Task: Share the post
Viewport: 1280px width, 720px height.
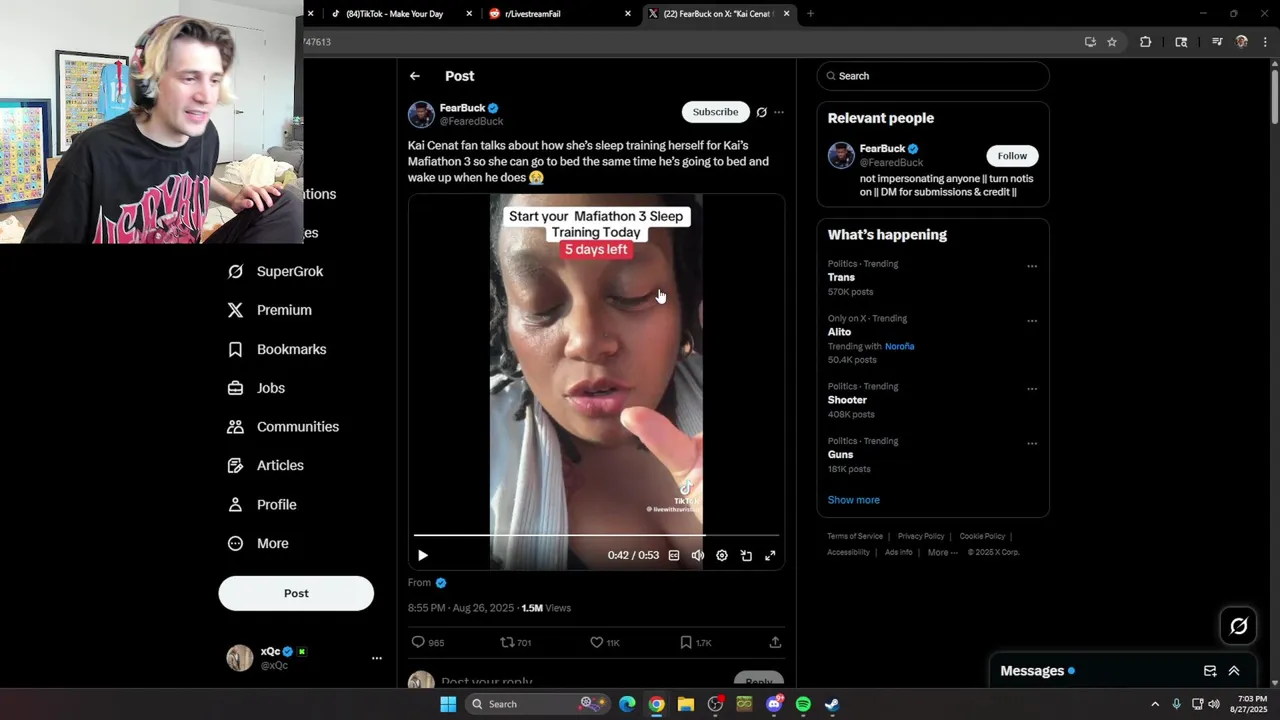Action: point(775,642)
